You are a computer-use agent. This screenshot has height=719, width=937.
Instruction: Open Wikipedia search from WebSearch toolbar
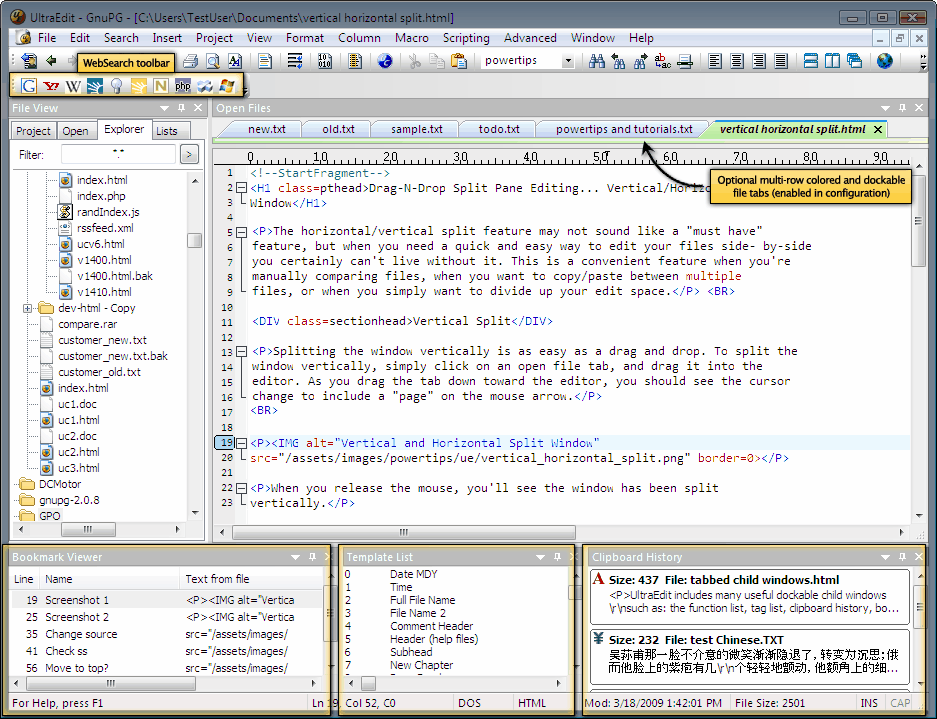tap(73, 86)
